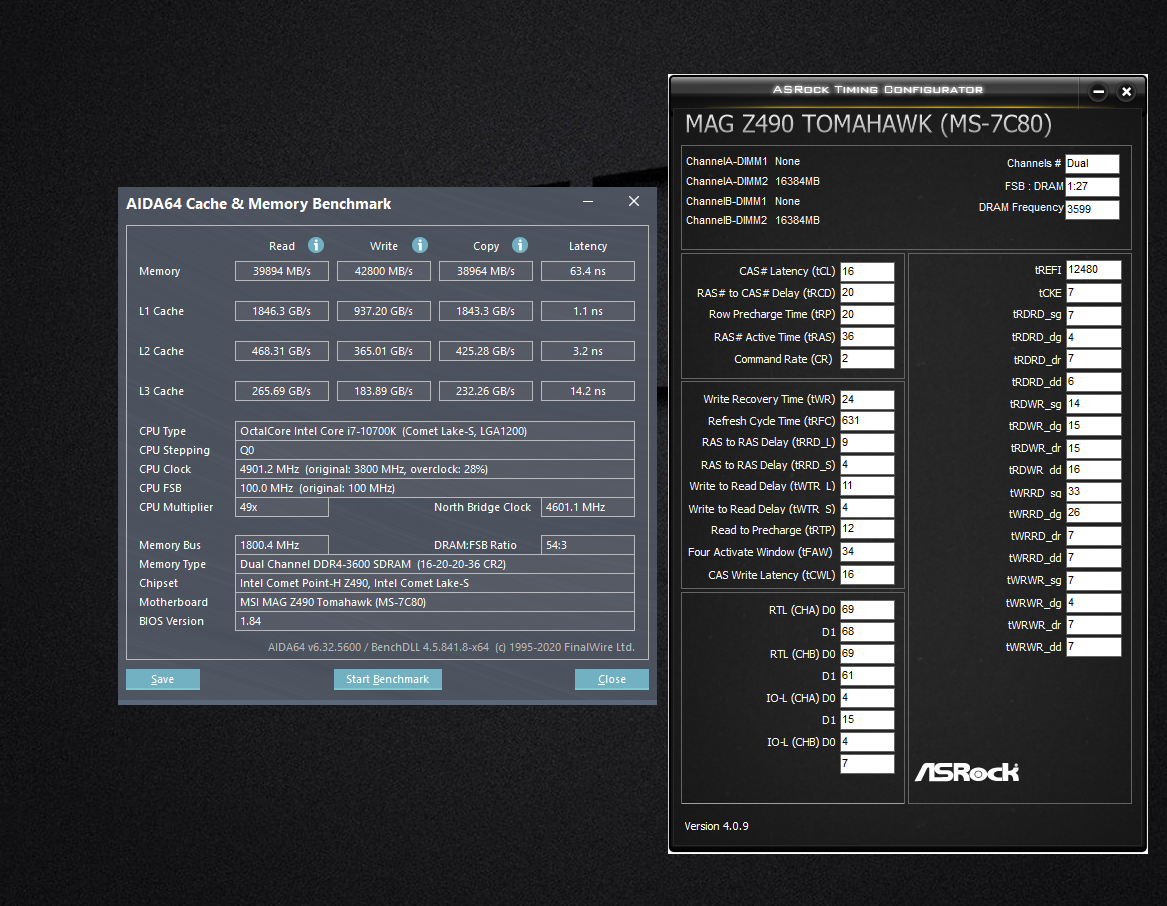Minimize the AIDA64 benchmark window
Screen dimensions: 1167x906
pos(588,202)
